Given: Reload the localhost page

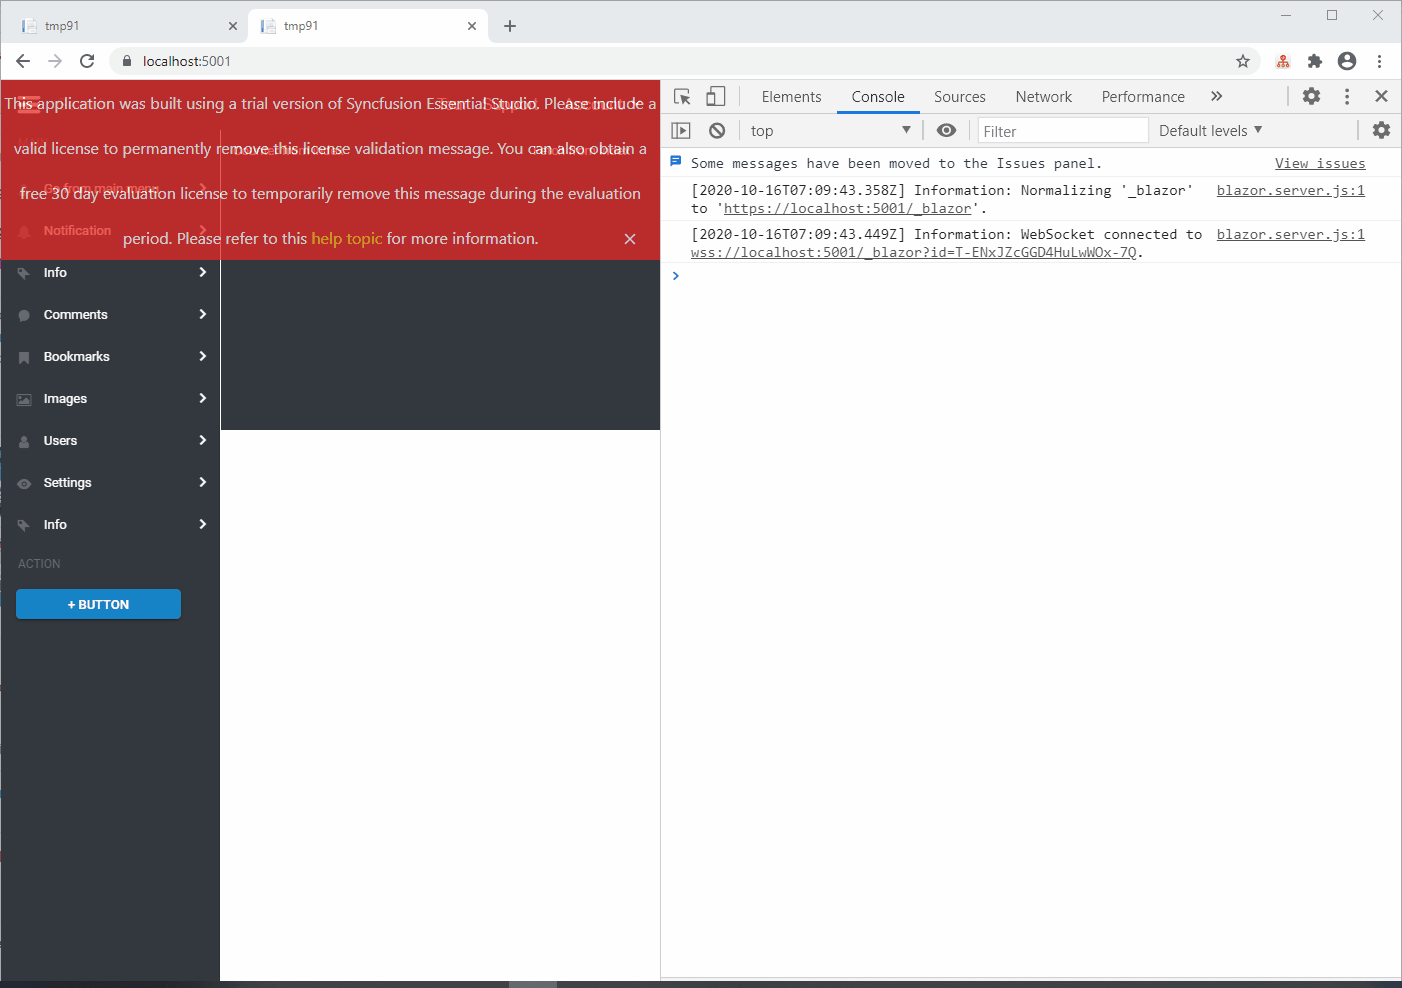Looking at the screenshot, I should [x=87, y=61].
